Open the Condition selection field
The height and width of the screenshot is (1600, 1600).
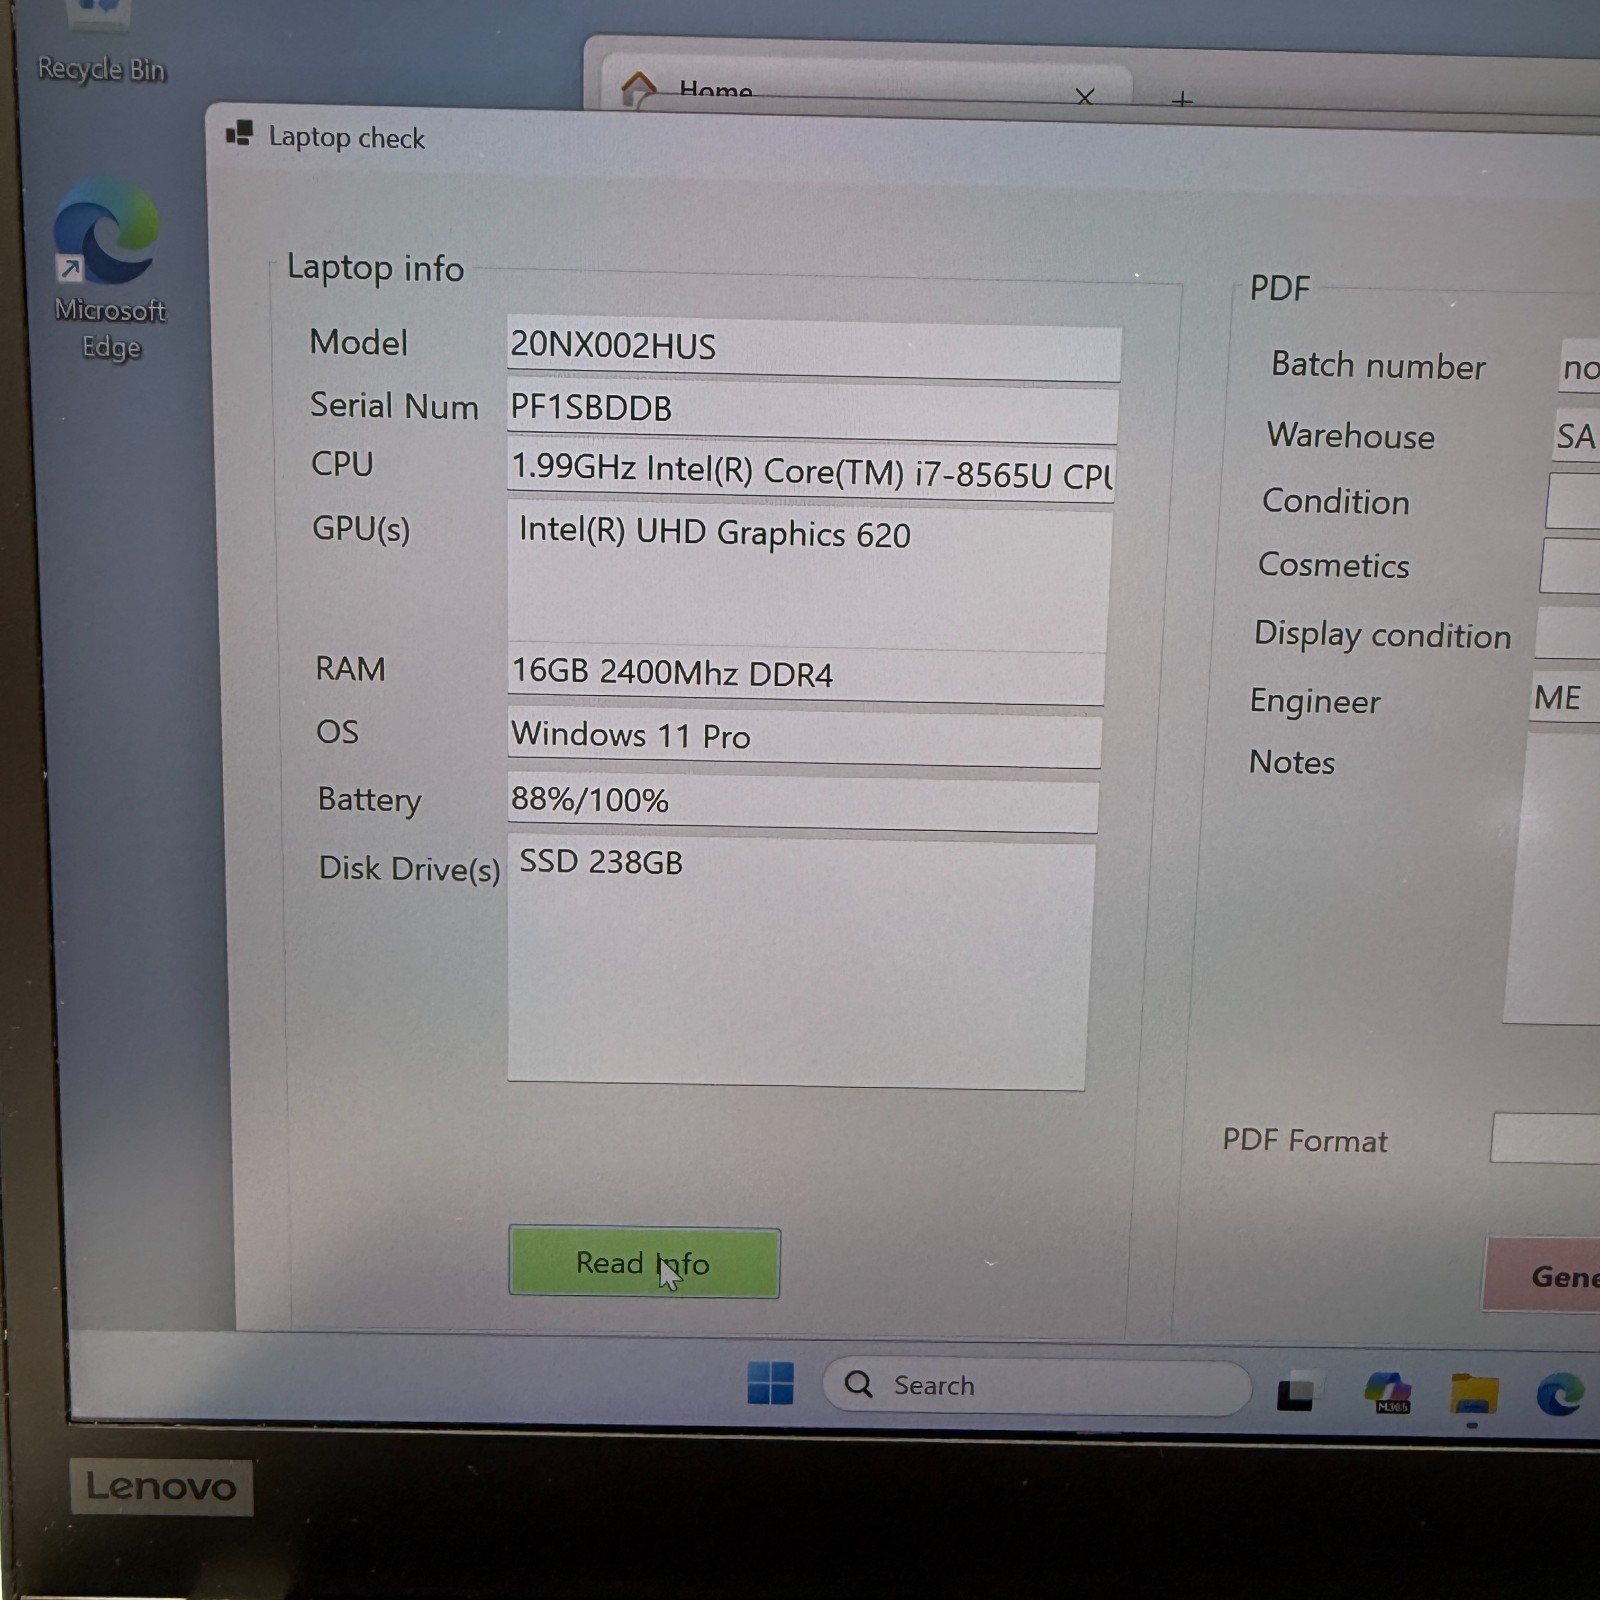coord(1573,501)
